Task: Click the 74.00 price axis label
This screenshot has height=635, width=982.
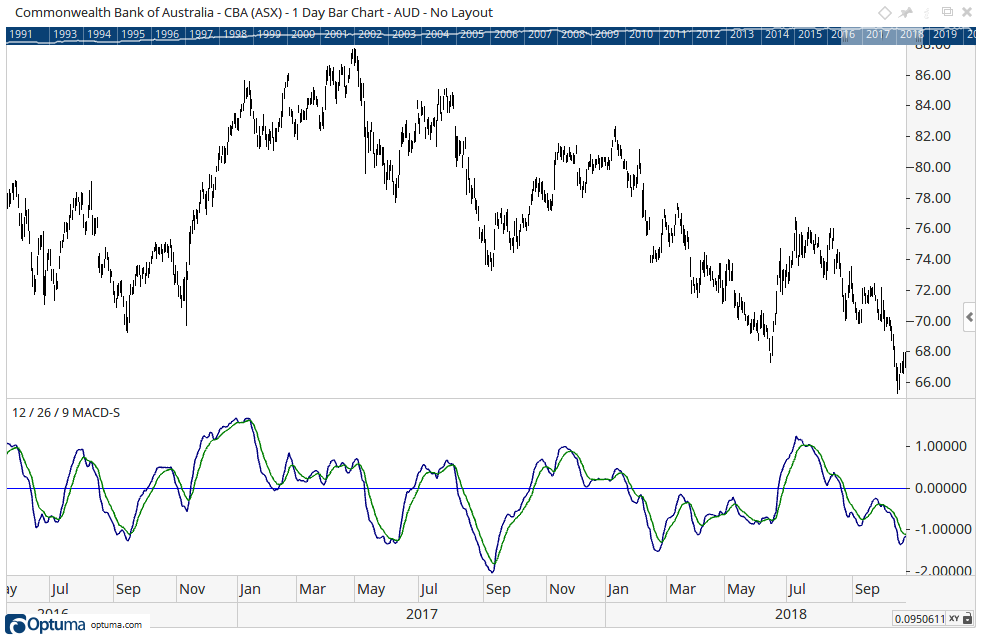Action: [x=933, y=259]
